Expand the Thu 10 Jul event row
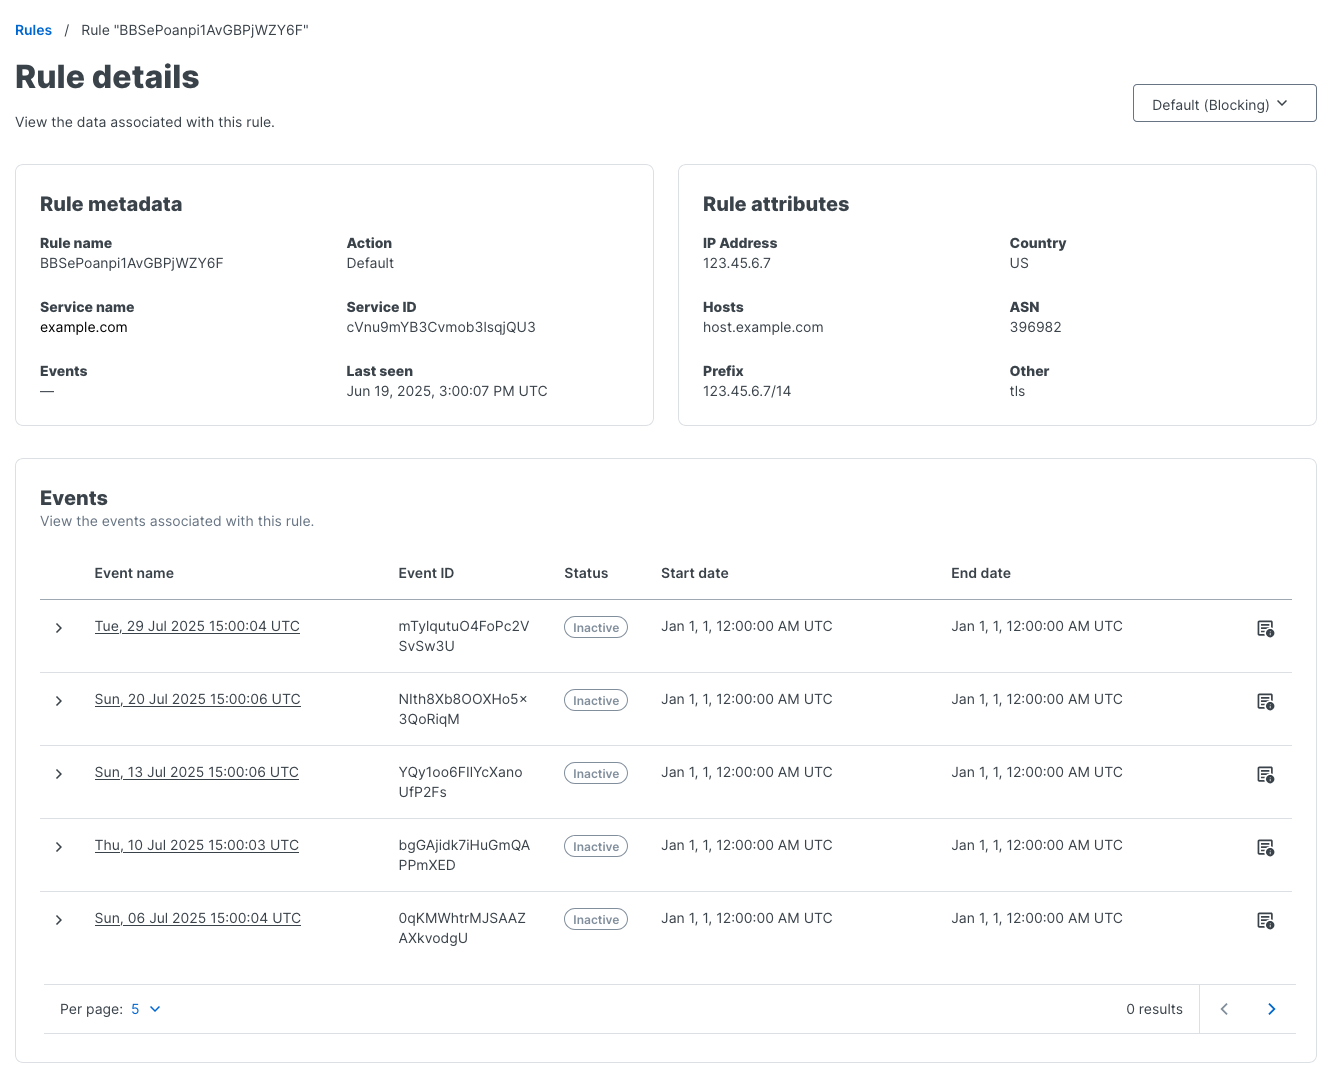Viewport: 1333px width, 1077px height. coord(58,847)
